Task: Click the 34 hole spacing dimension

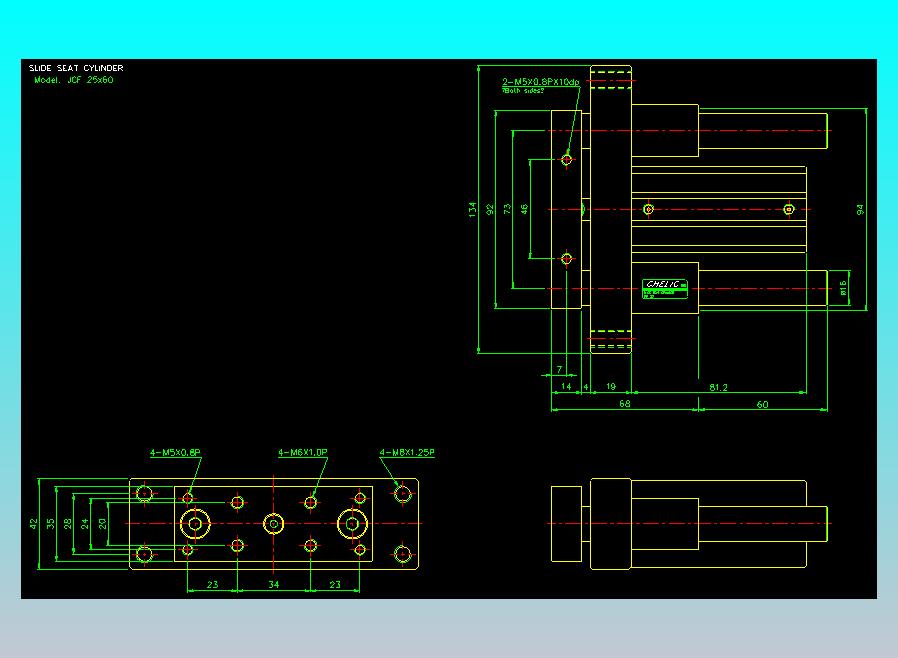Action: point(274,585)
